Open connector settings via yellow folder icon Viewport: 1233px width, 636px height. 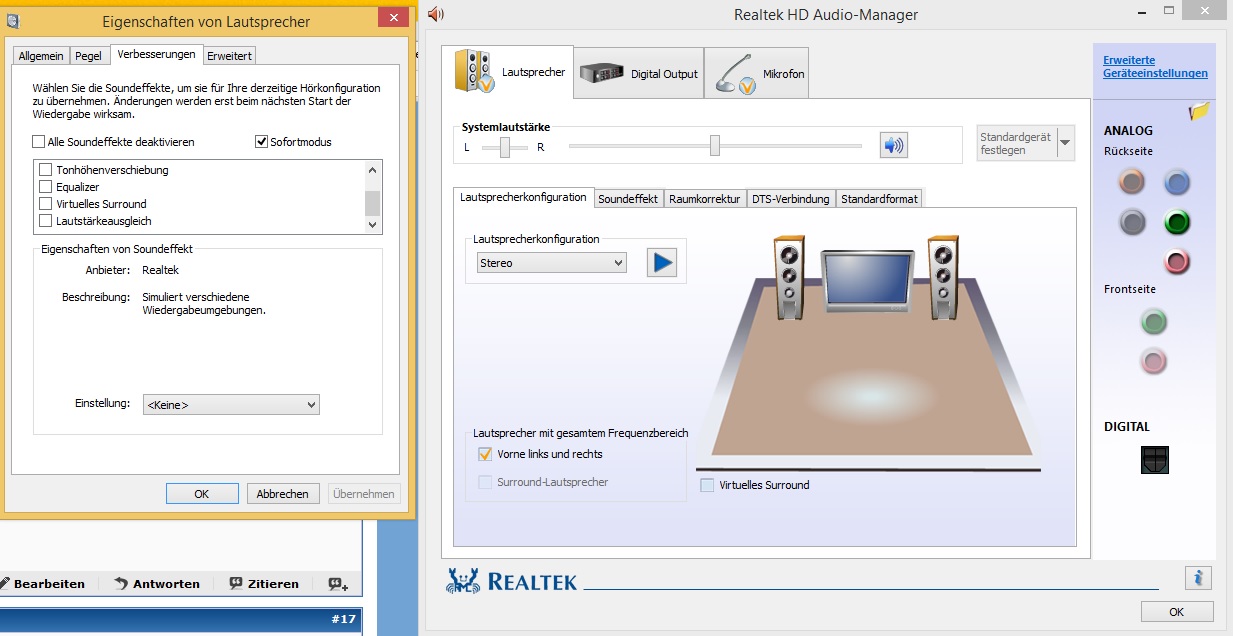pyautogui.click(x=1200, y=112)
